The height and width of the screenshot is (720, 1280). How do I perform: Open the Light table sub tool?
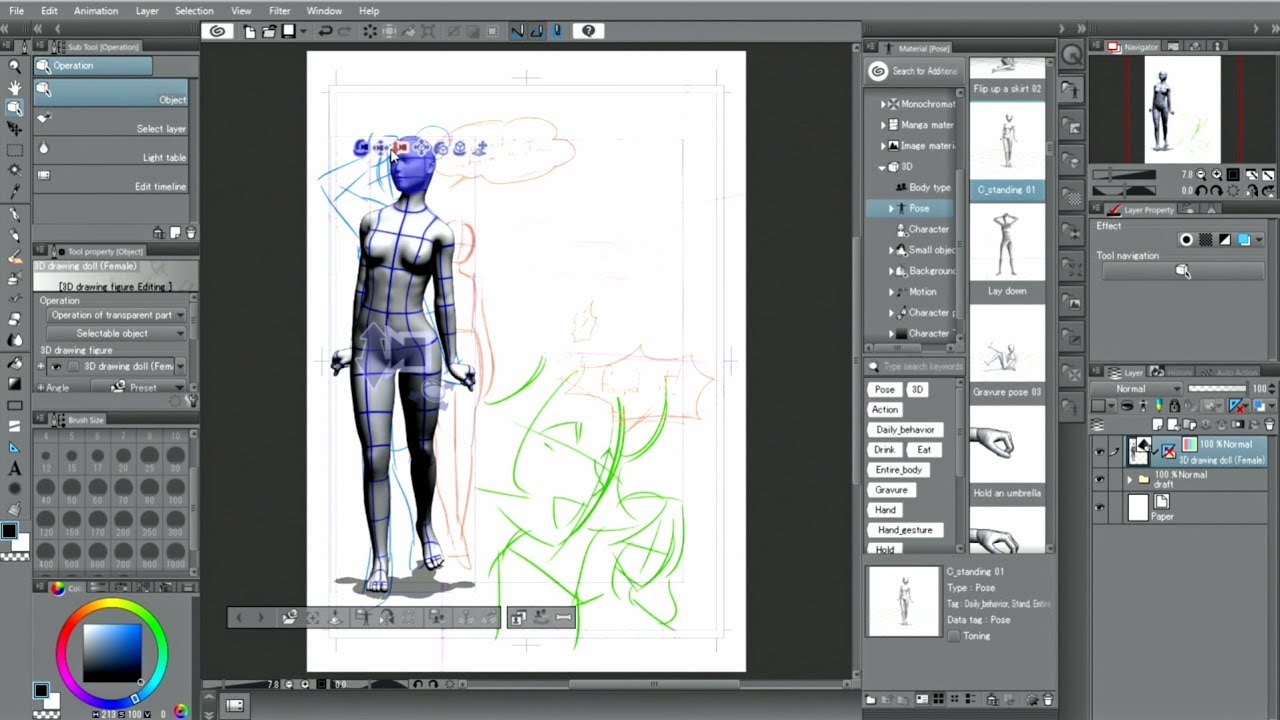pyautogui.click(x=110, y=150)
